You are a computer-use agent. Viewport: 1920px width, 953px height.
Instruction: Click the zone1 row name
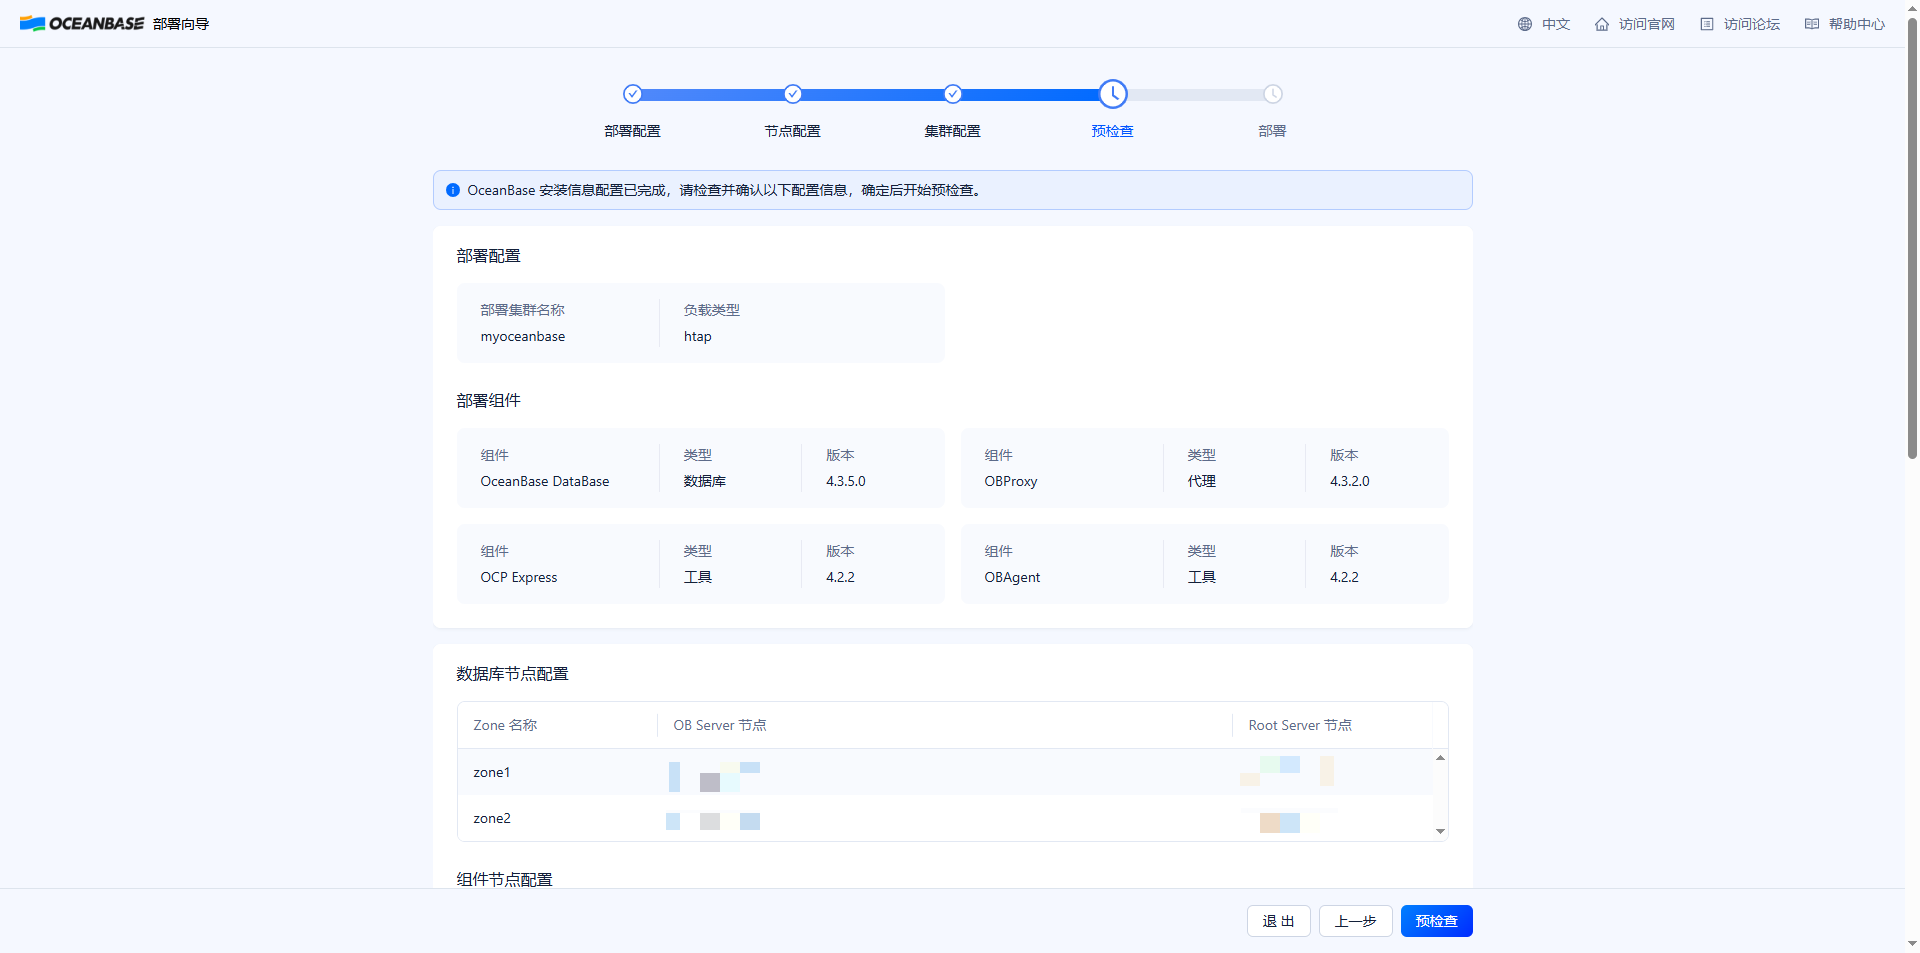492,772
